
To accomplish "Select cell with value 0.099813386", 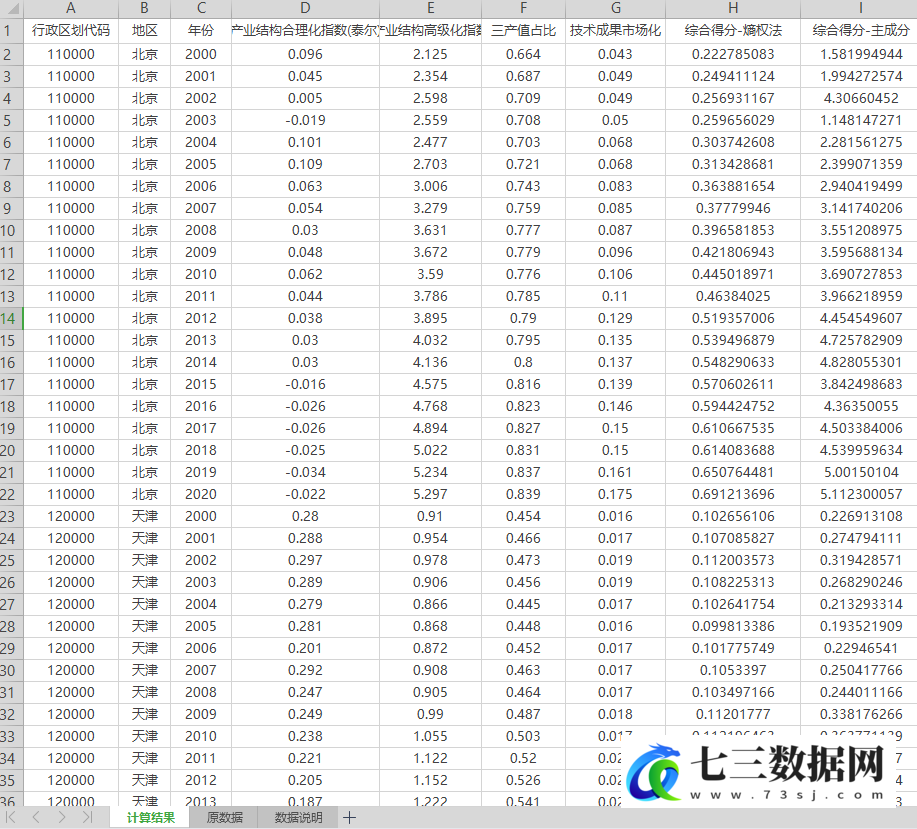I will 733,627.
